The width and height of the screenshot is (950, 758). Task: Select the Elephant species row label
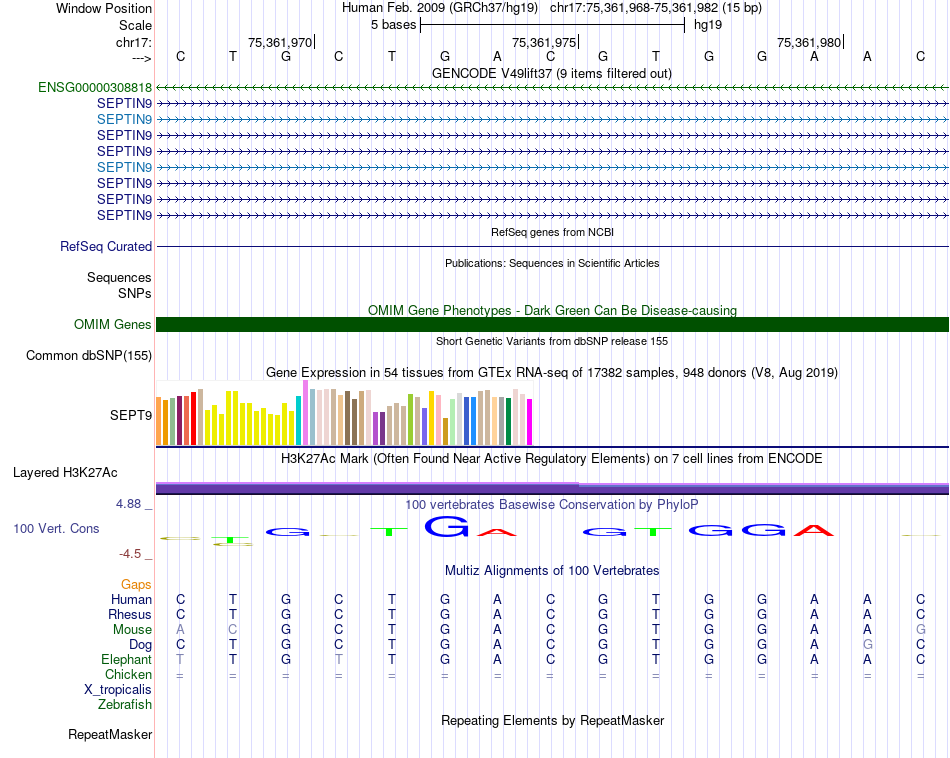(x=127, y=660)
